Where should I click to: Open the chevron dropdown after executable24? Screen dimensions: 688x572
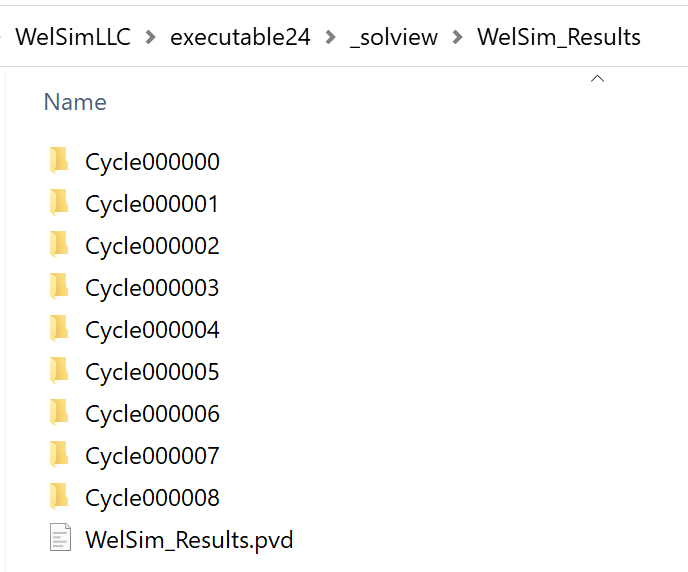pyautogui.click(x=330, y=37)
